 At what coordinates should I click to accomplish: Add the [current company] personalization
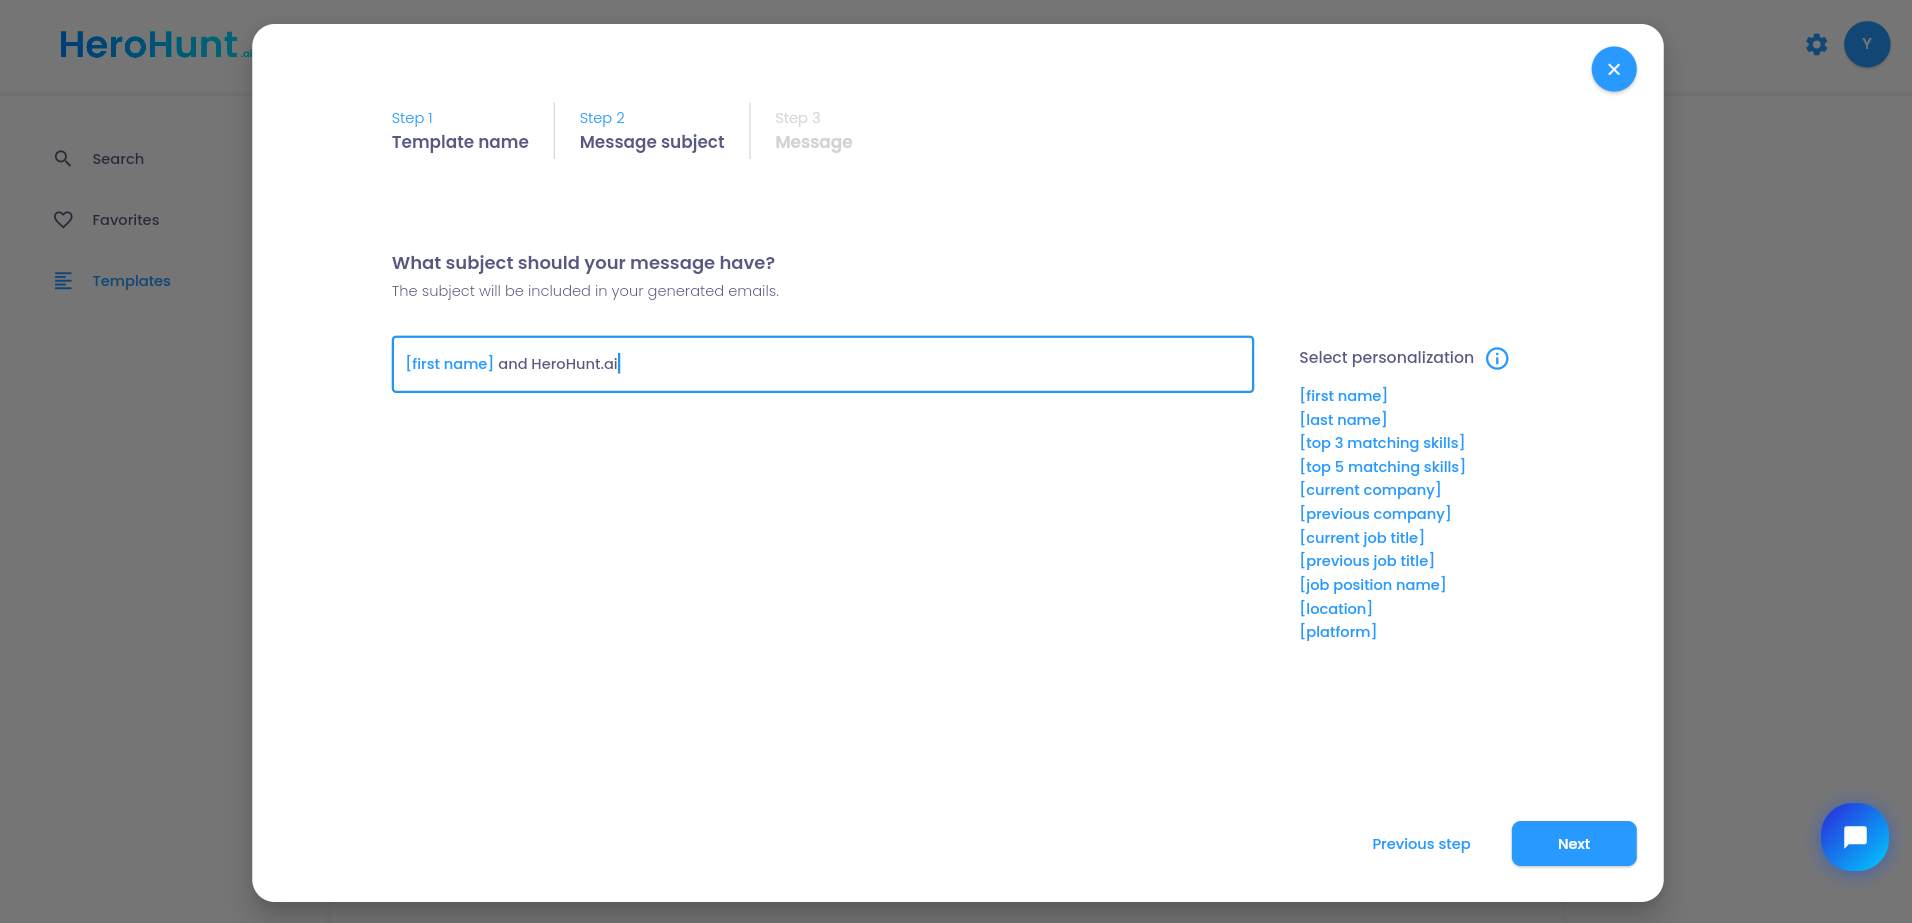[x=1370, y=490]
